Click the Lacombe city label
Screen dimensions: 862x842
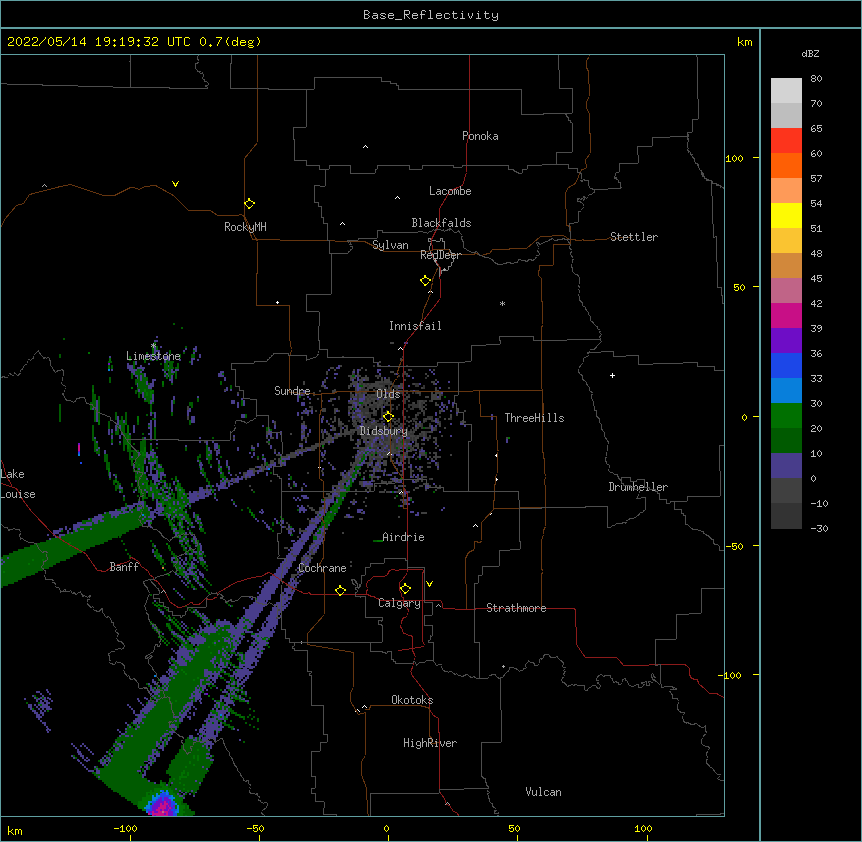[x=450, y=191]
